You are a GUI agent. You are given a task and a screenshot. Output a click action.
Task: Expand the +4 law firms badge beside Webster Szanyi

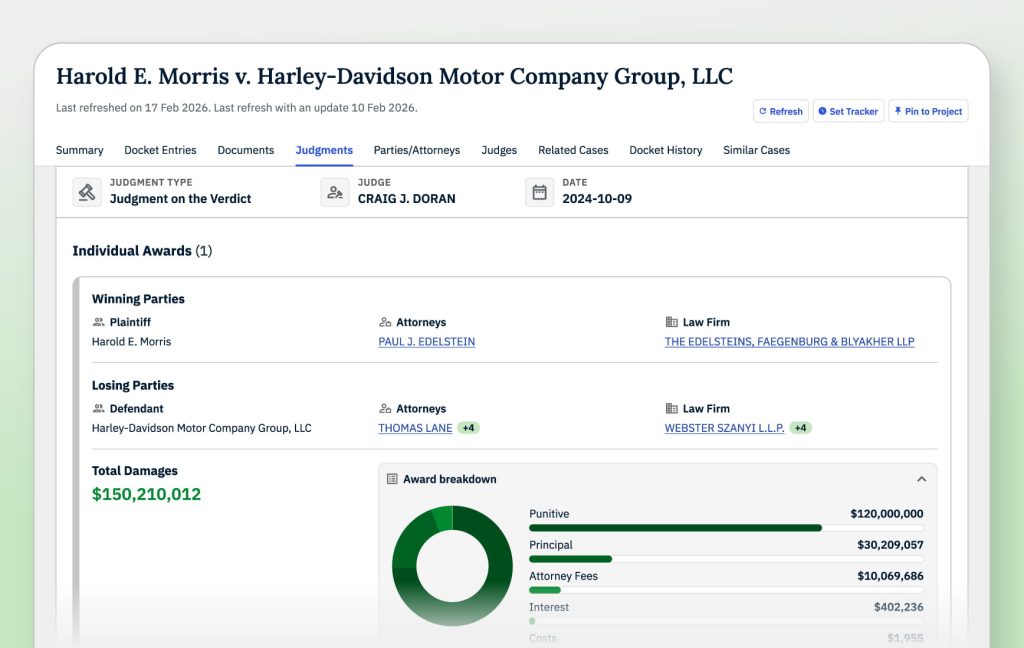pyautogui.click(x=799, y=428)
